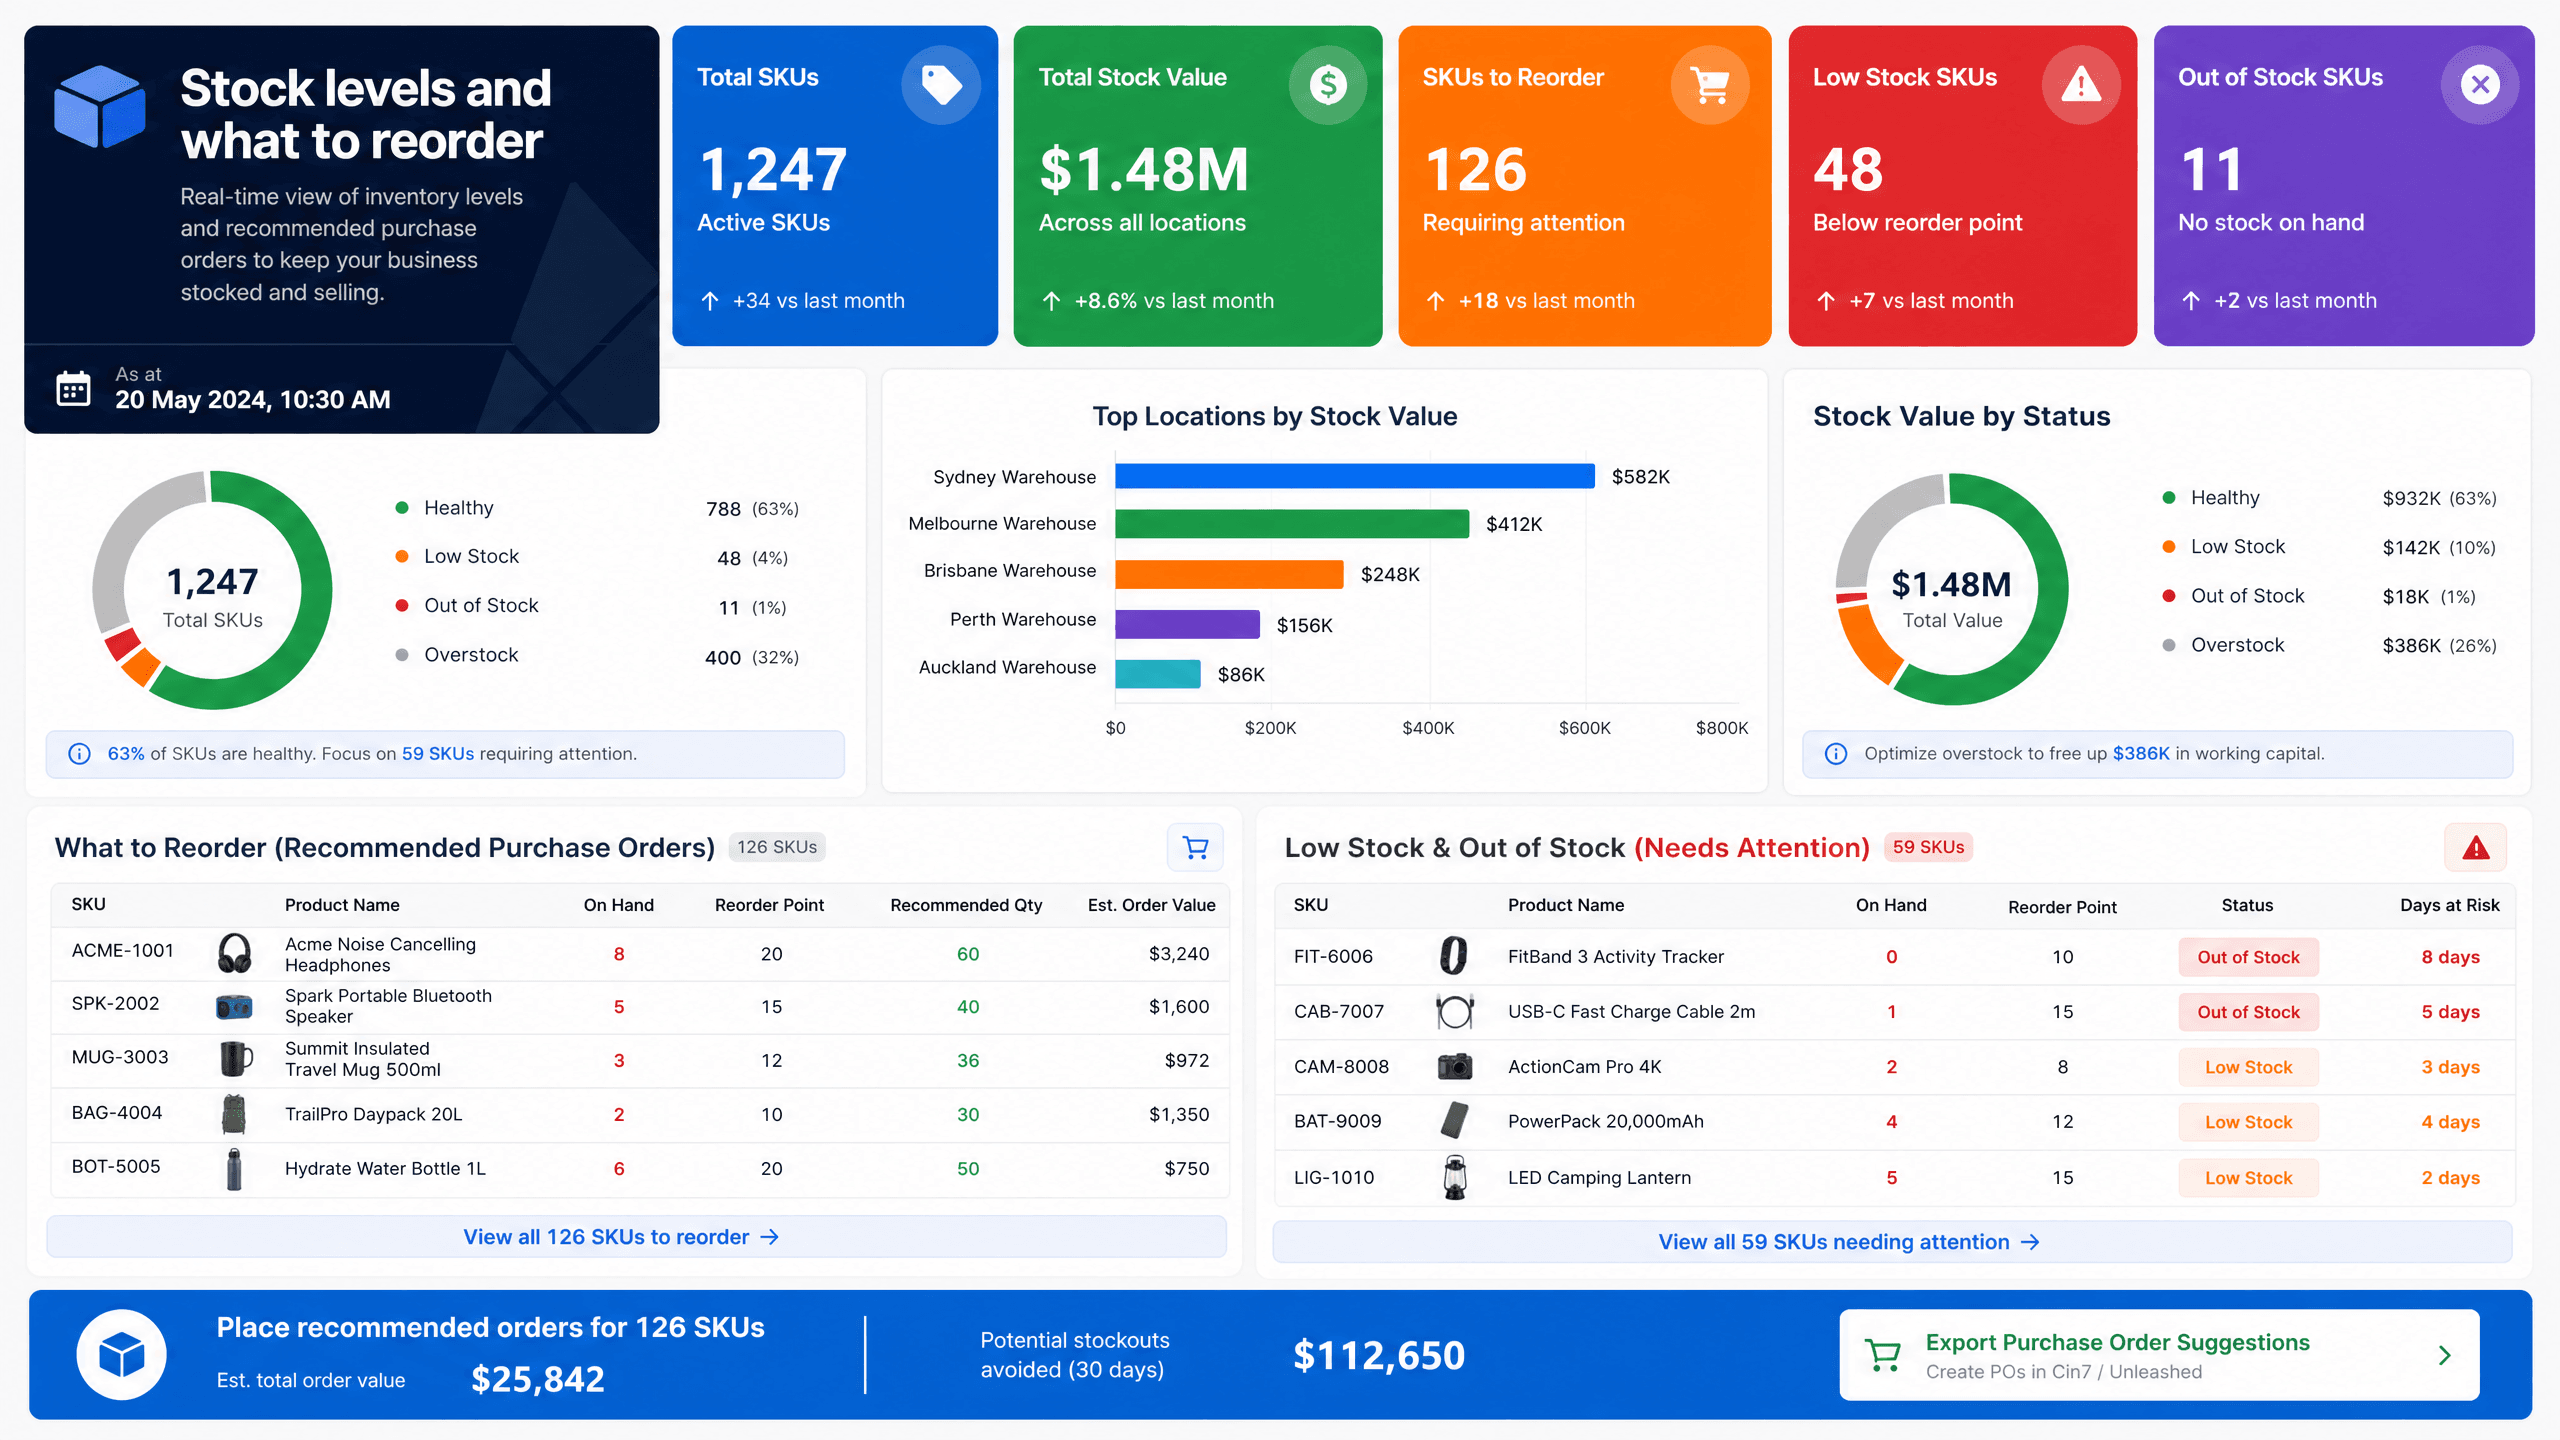Click the $386K link in overstock note
The image size is (2560, 1440).
tap(2141, 754)
